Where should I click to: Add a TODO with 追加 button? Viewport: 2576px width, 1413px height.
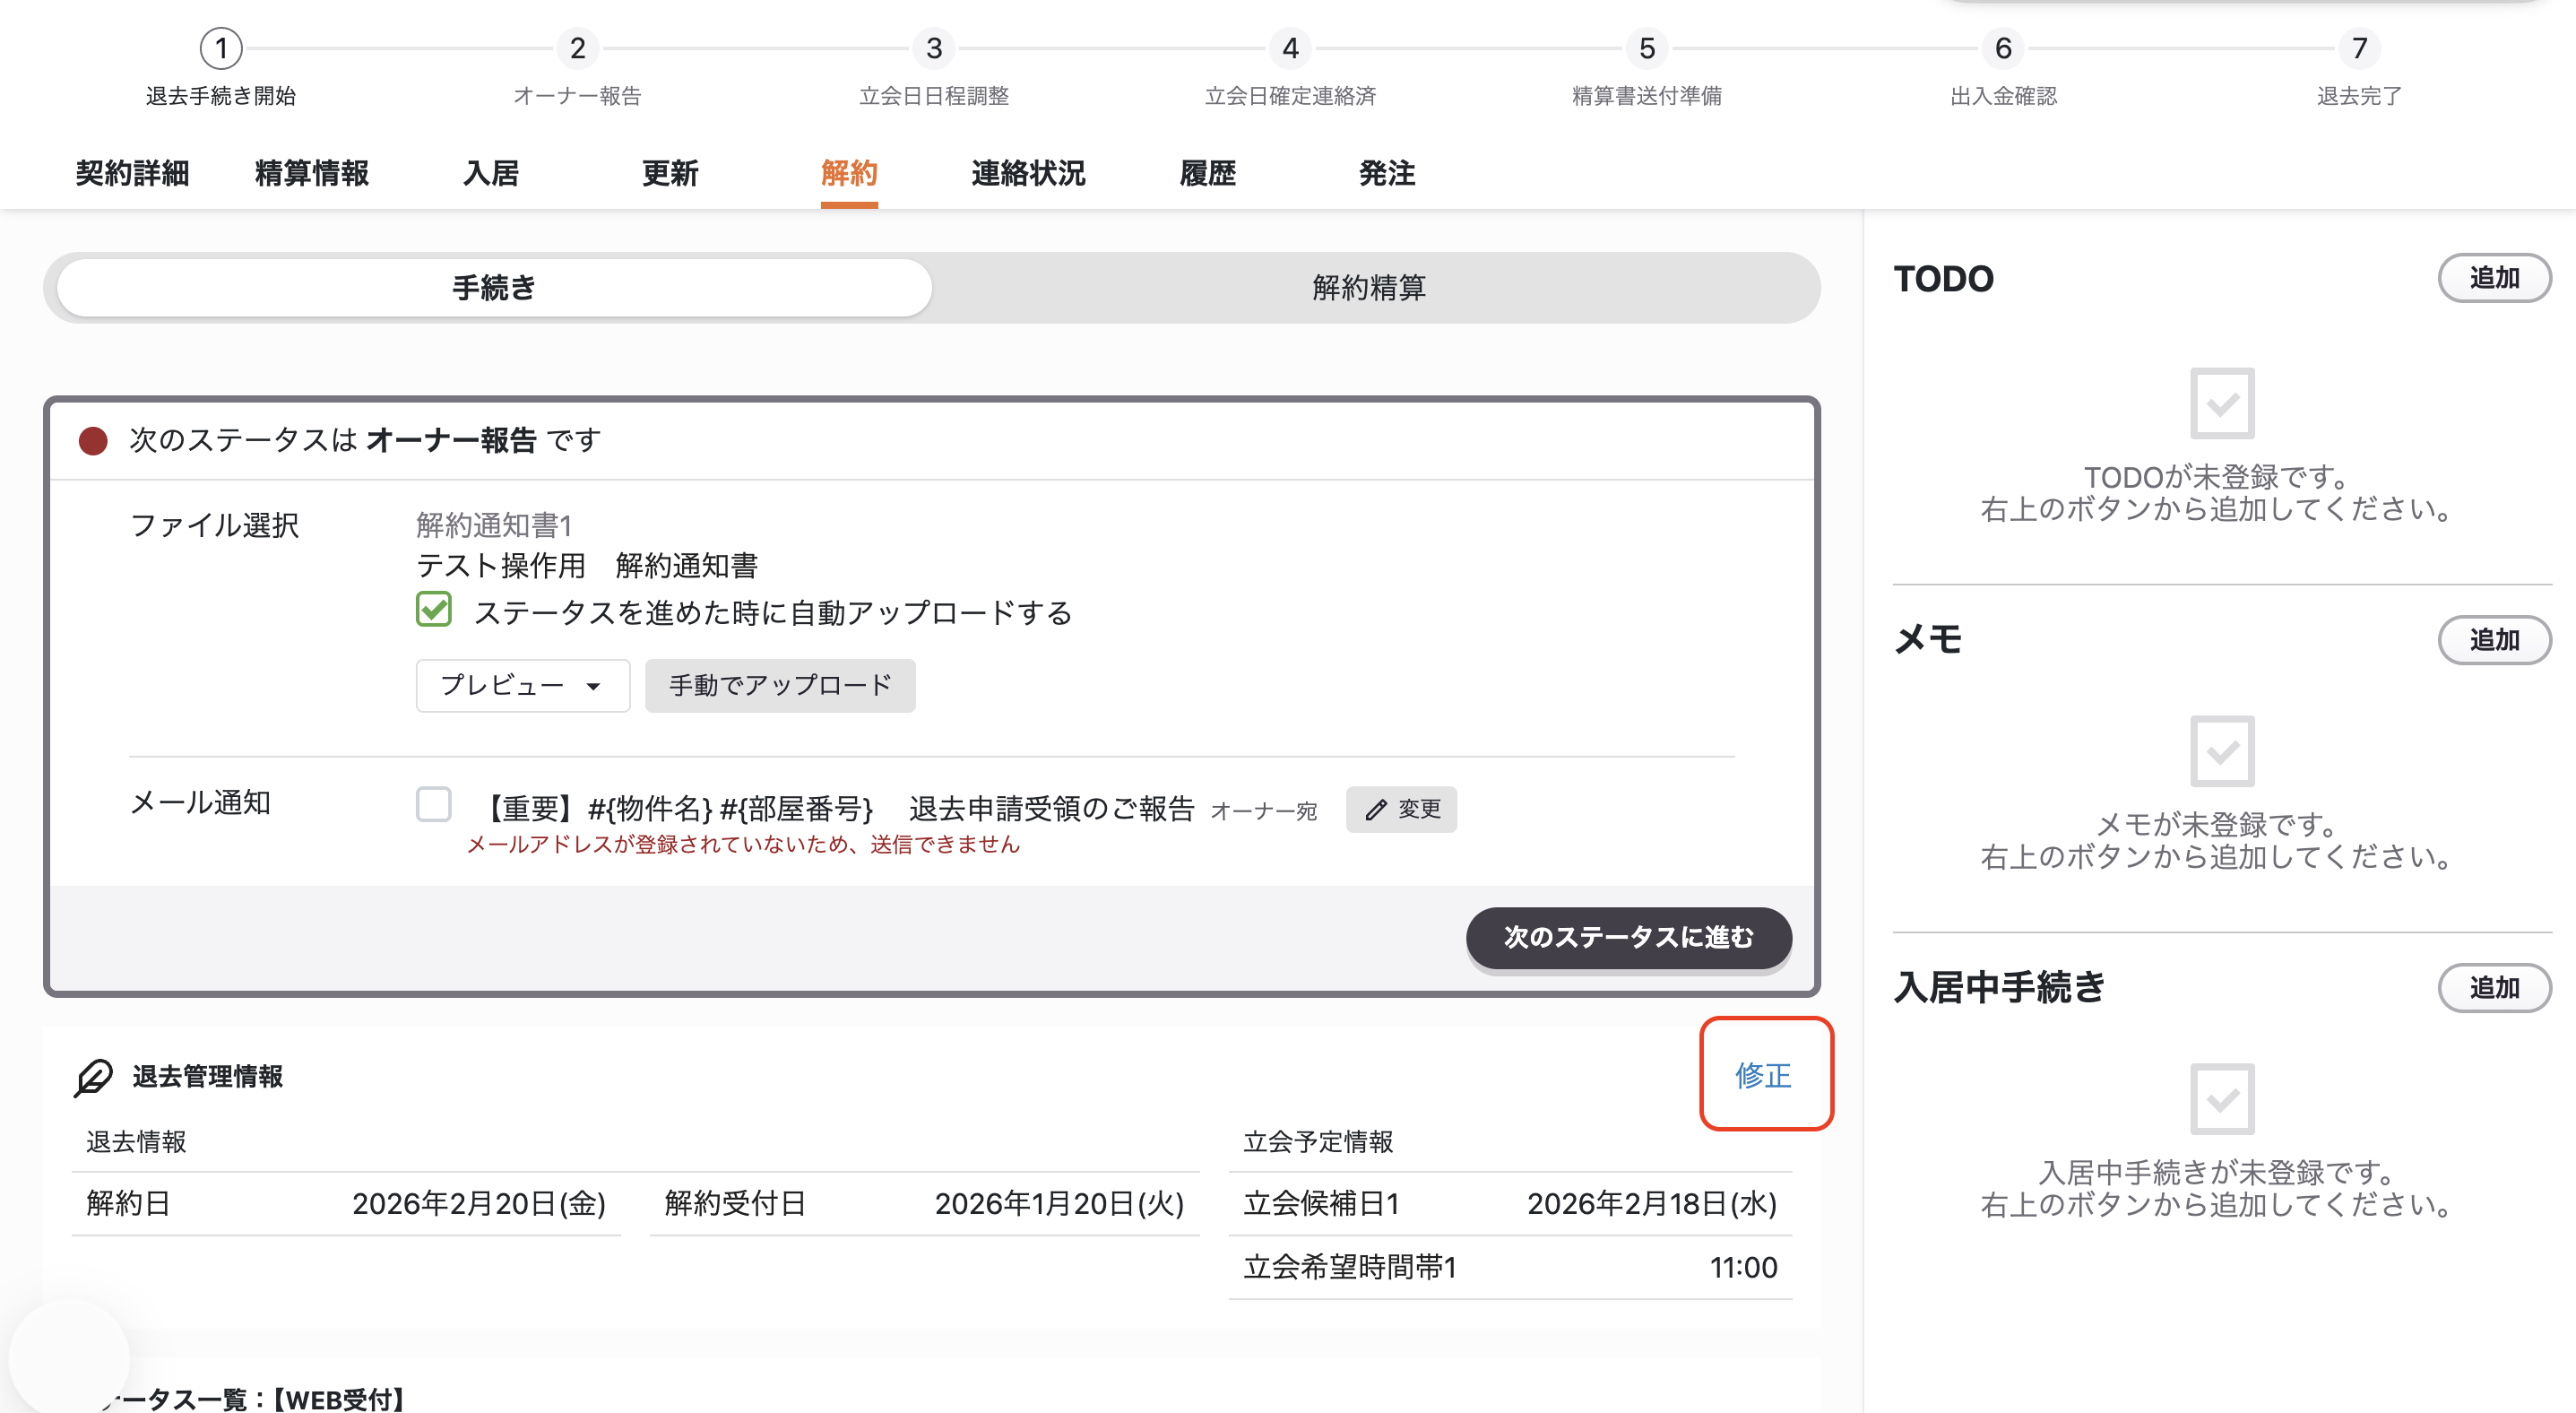pyautogui.click(x=2494, y=278)
